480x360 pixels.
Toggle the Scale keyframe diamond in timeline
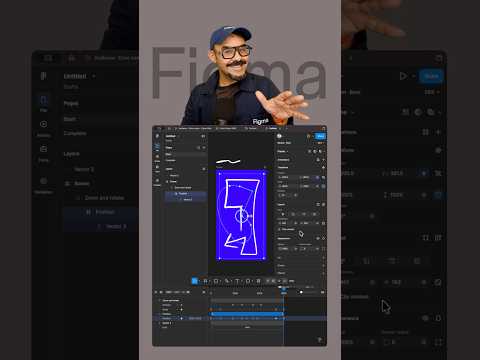coord(181,310)
